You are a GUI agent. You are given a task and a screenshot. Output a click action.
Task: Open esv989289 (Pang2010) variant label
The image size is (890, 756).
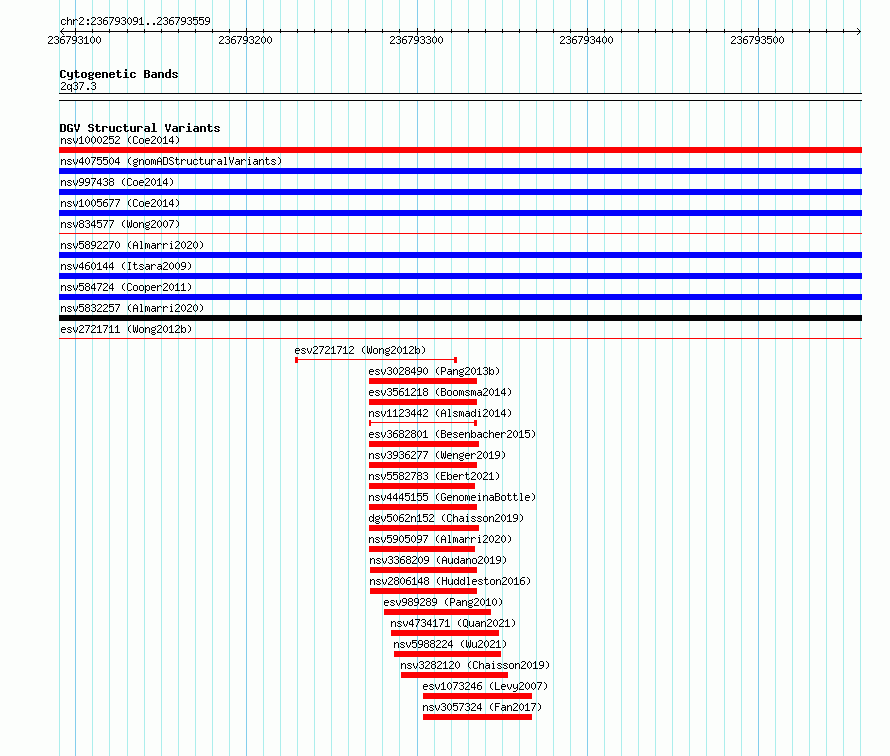coord(443,602)
